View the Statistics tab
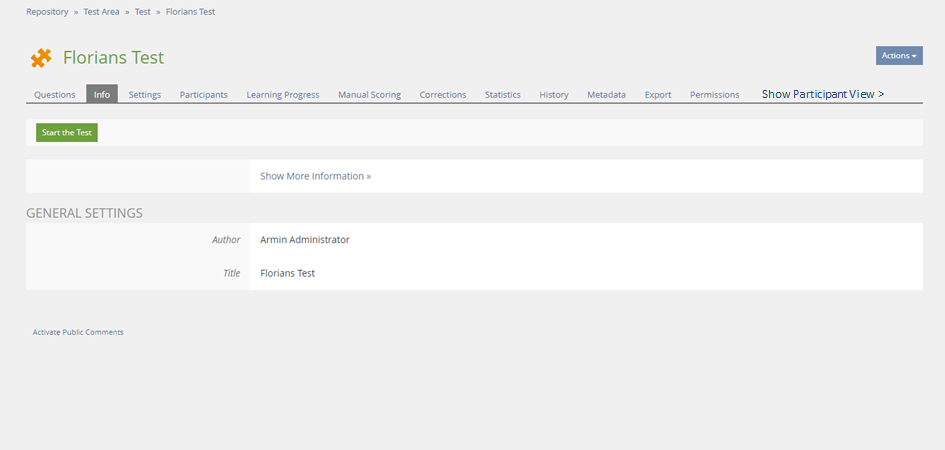The width and height of the screenshot is (945, 450). (x=503, y=95)
